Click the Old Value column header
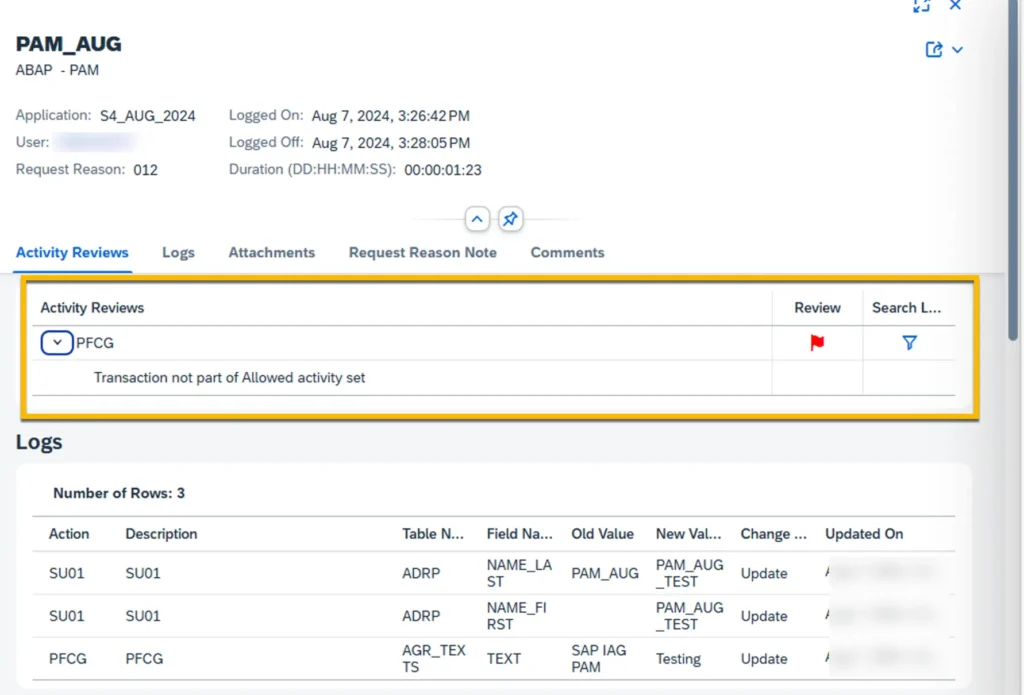This screenshot has height=695, width=1024. (x=602, y=534)
